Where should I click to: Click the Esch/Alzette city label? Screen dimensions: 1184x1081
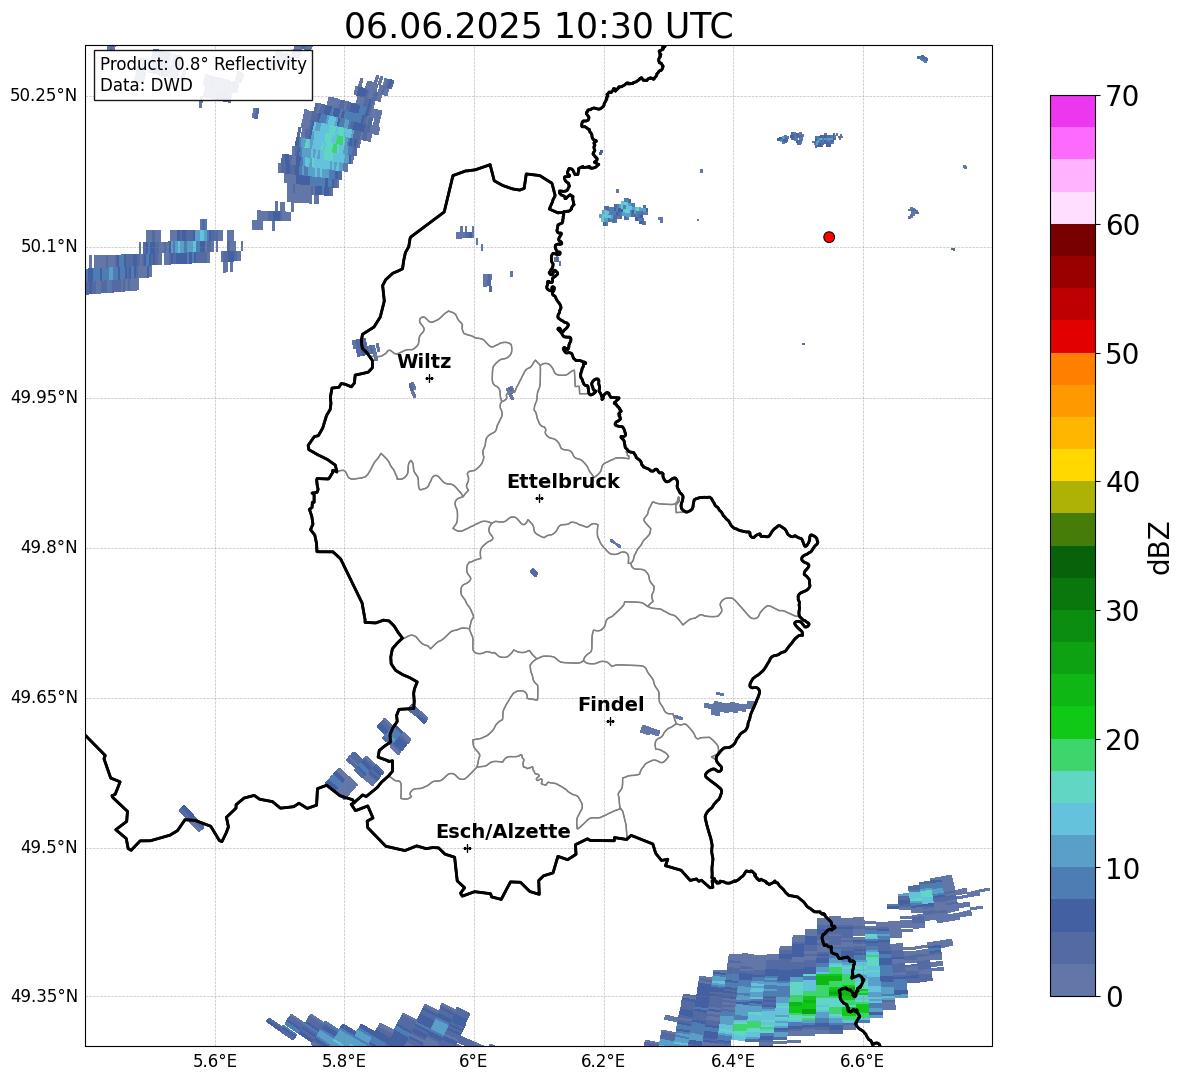click(x=503, y=831)
